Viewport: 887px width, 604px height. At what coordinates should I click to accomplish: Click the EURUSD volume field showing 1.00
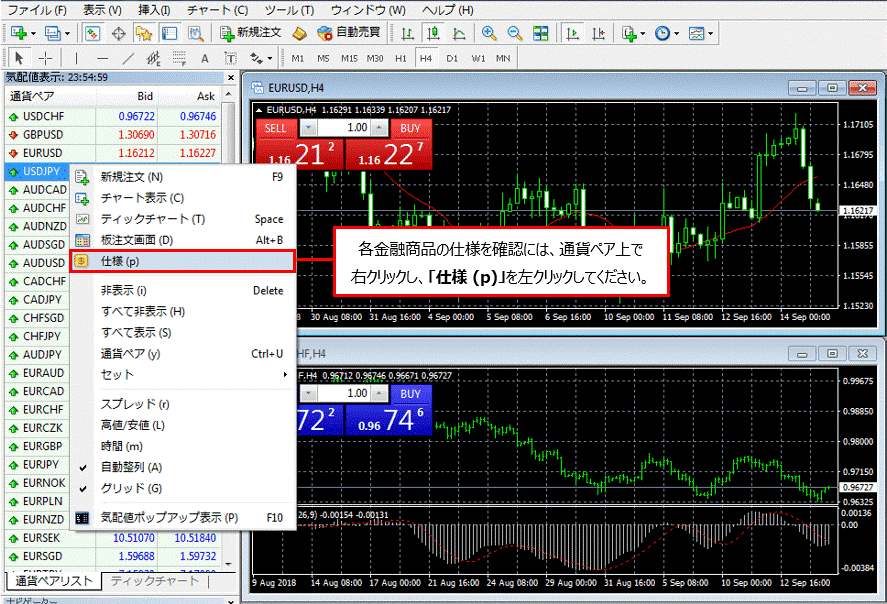[344, 128]
